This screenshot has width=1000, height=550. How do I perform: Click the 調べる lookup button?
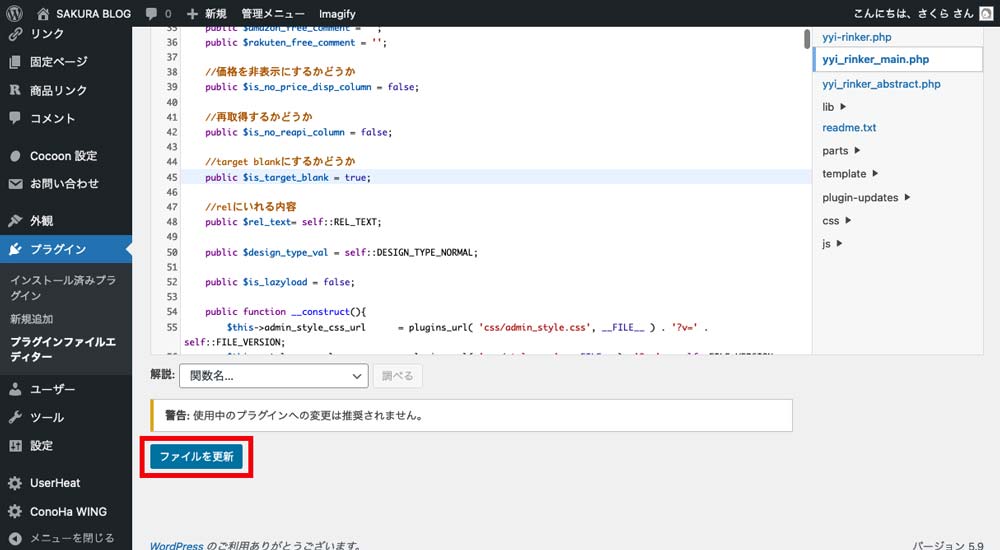[x=397, y=376]
